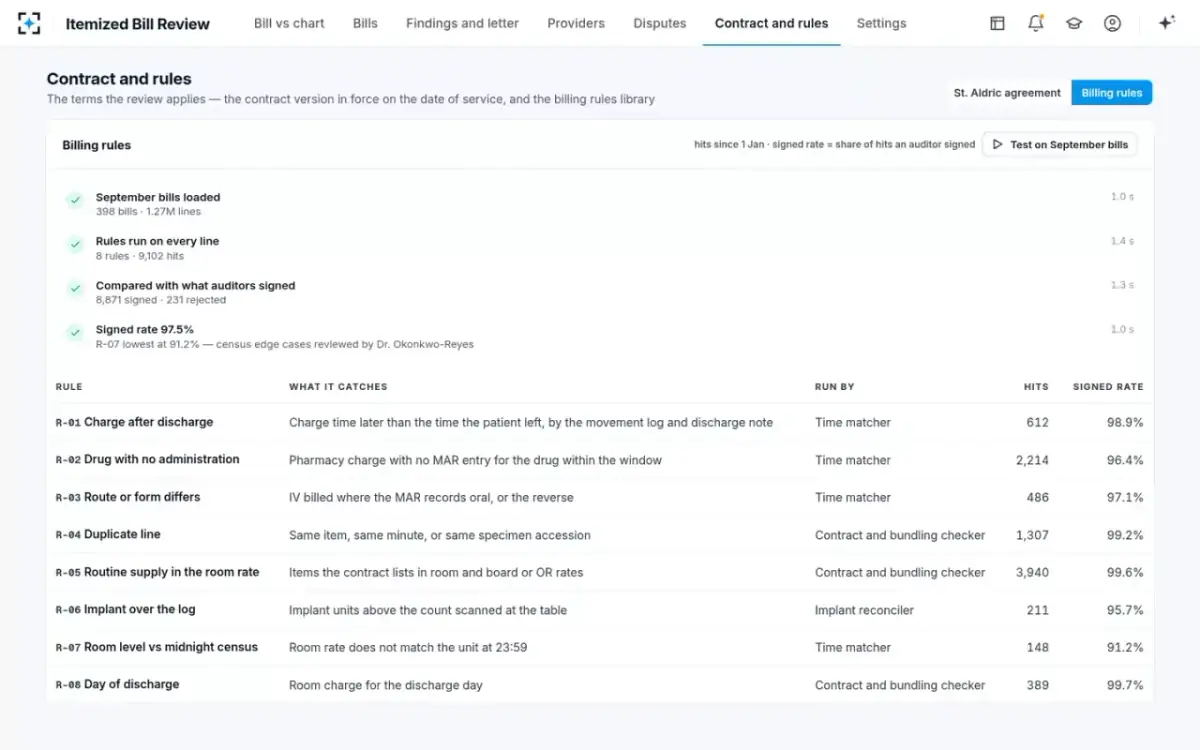
Task: Click Implant reconciler in Run By column
Action: tap(864, 610)
